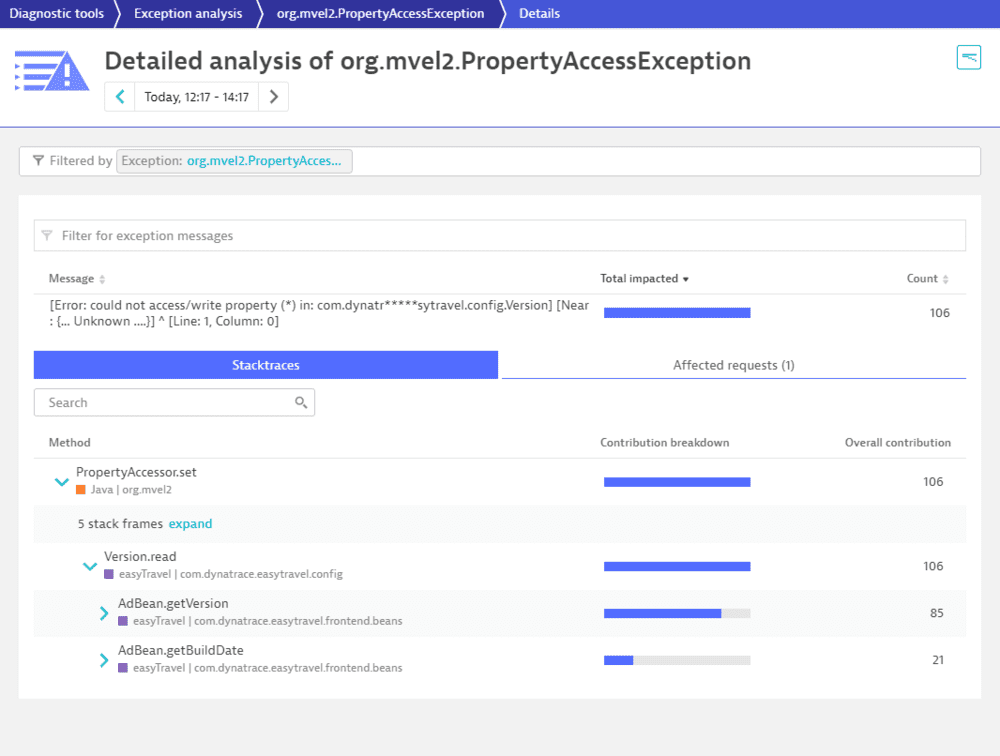
Task: Click the AdBean.getVersion method name
Action: 173,604
